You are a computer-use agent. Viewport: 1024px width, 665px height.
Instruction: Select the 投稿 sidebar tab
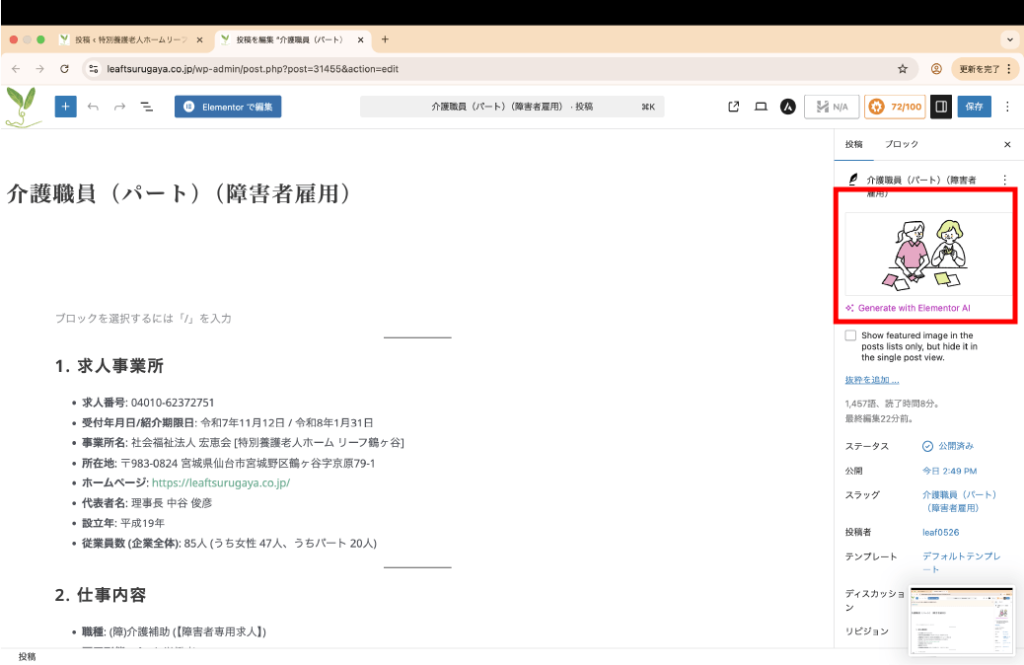coord(853,144)
